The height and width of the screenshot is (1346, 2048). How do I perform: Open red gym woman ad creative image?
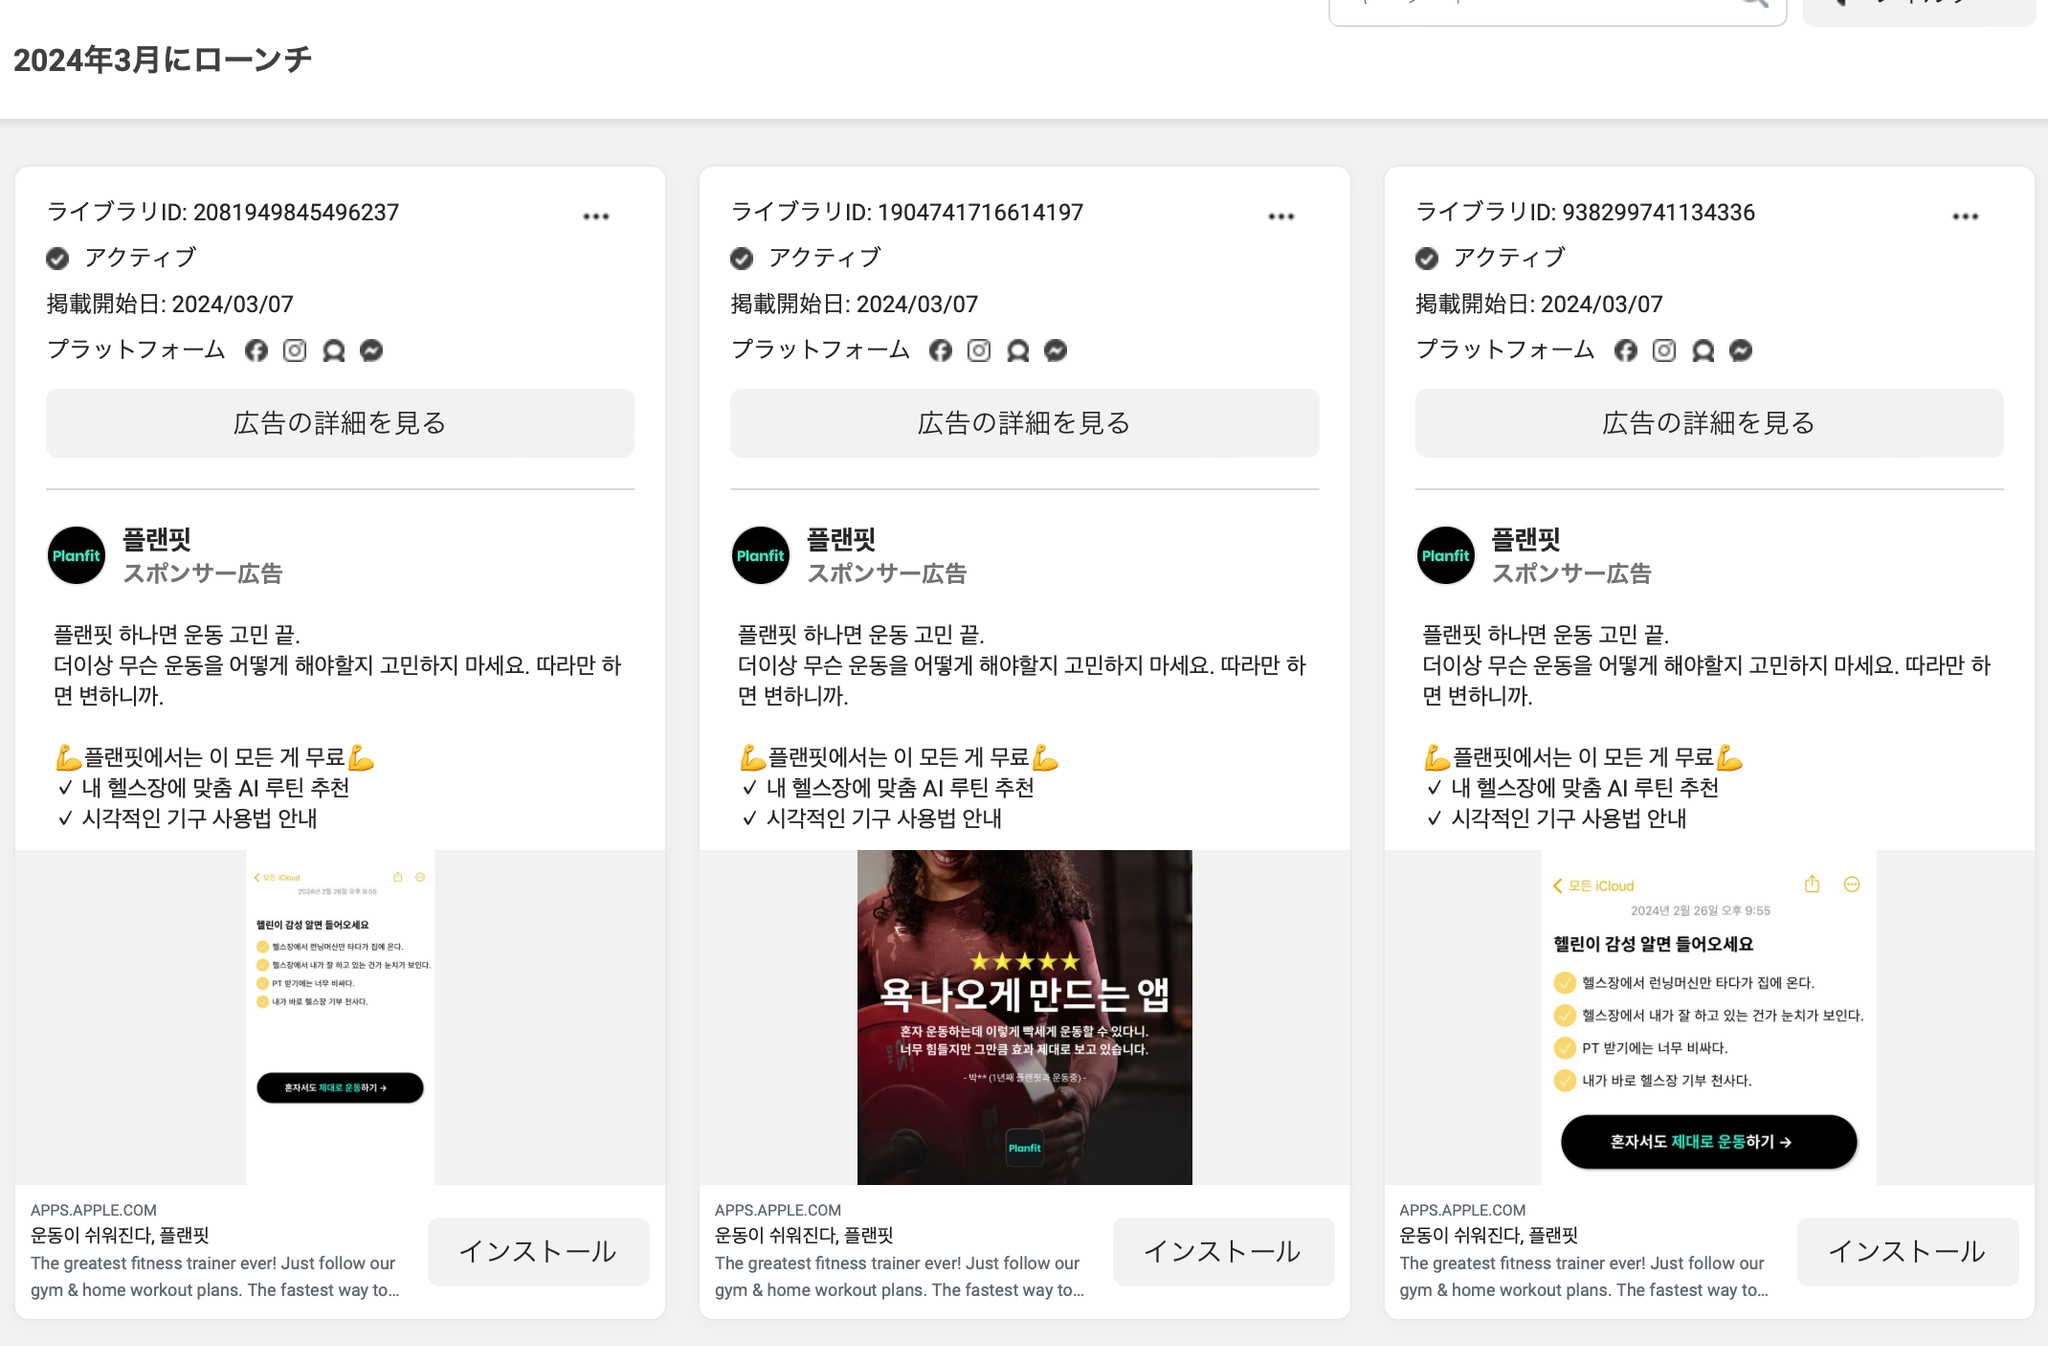pos(1024,1017)
